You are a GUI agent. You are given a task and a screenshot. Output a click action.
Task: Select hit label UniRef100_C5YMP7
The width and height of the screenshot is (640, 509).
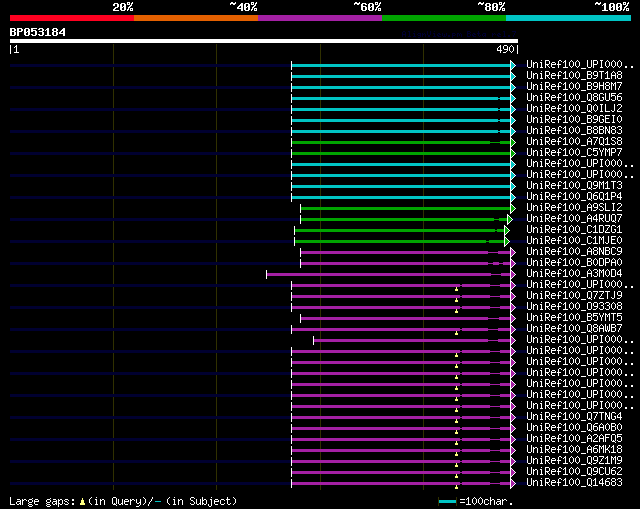click(x=574, y=153)
